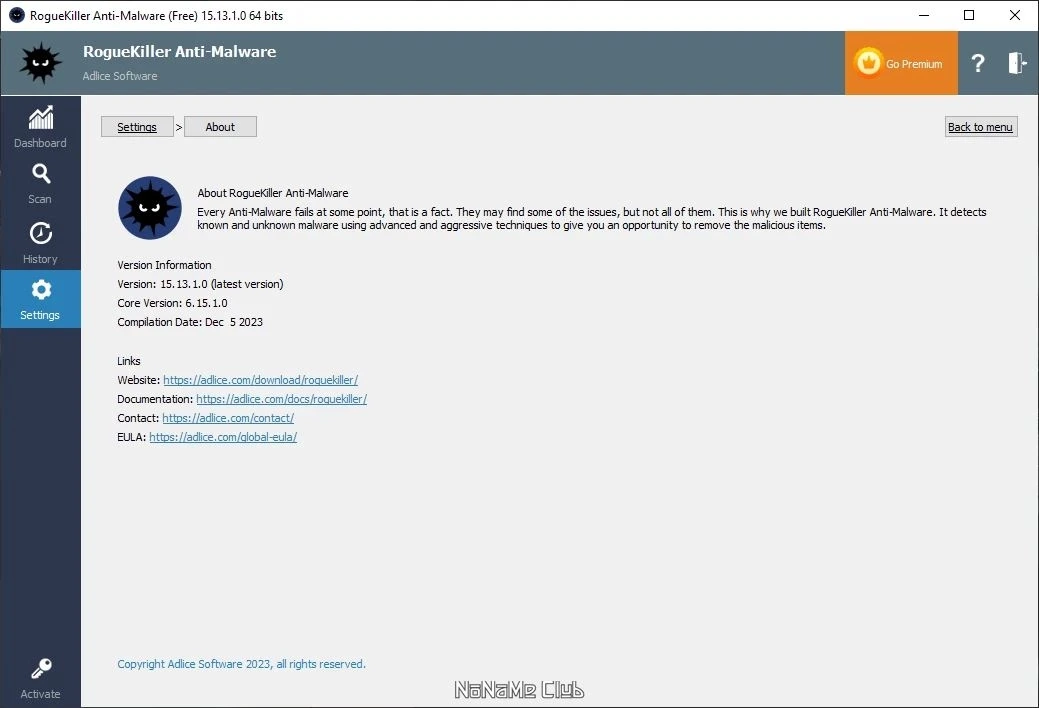Close the RogueKiller window
The height and width of the screenshot is (708, 1039).
point(1014,15)
